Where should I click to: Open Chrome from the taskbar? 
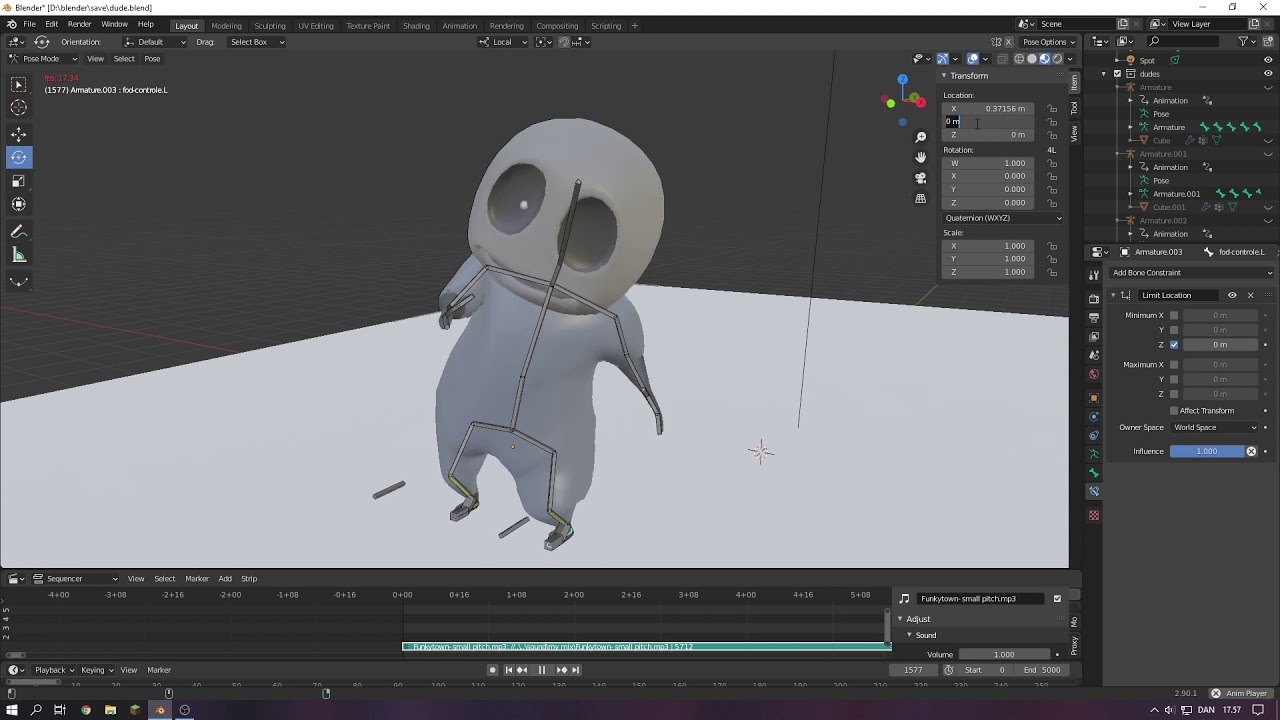[x=86, y=710]
